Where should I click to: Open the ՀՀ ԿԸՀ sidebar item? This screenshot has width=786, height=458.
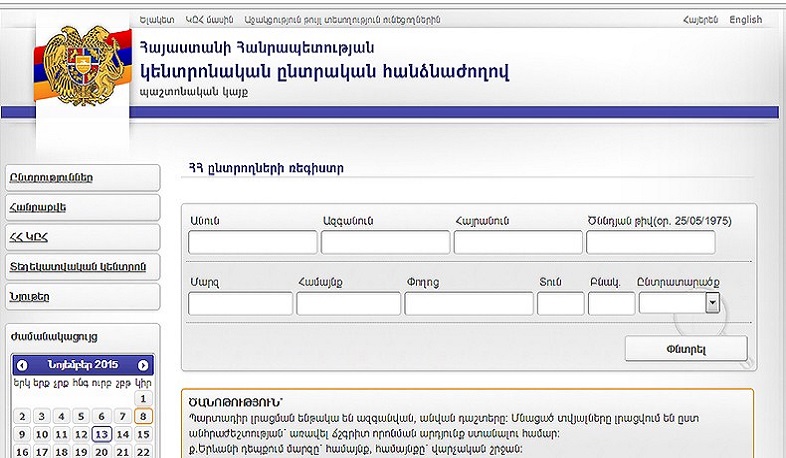coord(83,237)
